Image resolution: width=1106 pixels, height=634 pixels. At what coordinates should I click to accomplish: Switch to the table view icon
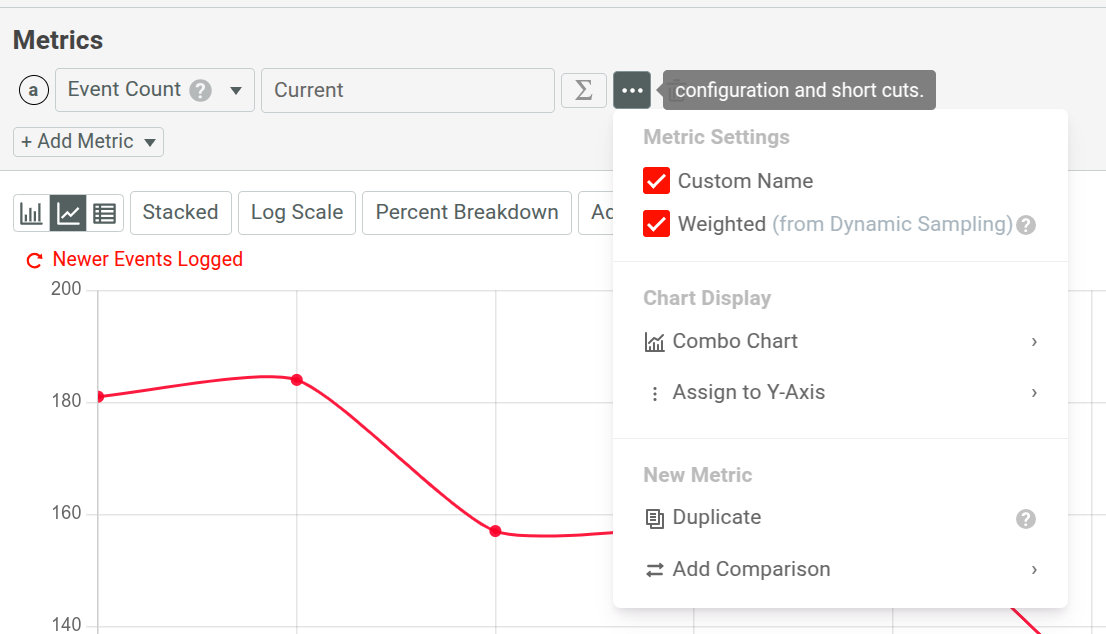pyautogui.click(x=103, y=212)
